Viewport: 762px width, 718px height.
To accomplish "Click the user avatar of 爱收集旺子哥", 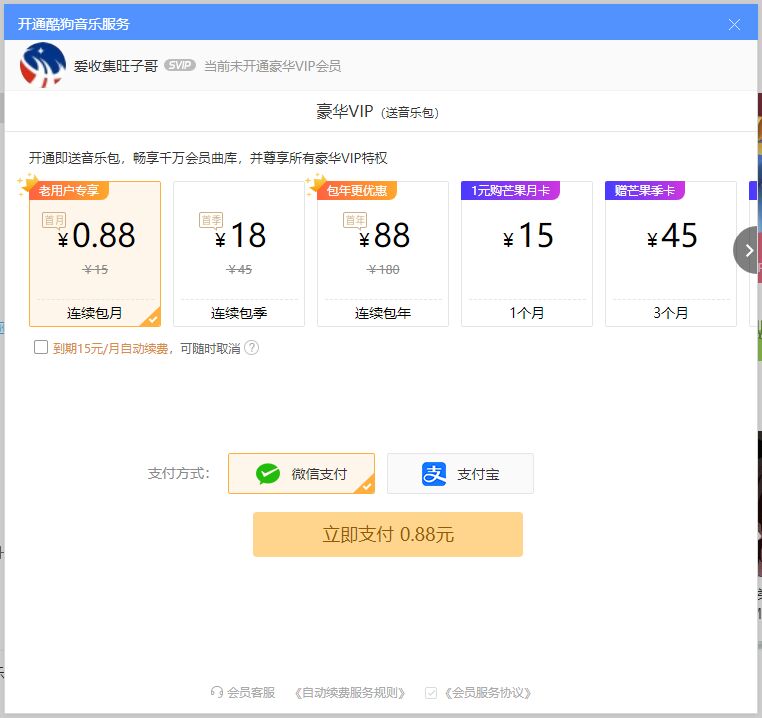I will pyautogui.click(x=43, y=66).
